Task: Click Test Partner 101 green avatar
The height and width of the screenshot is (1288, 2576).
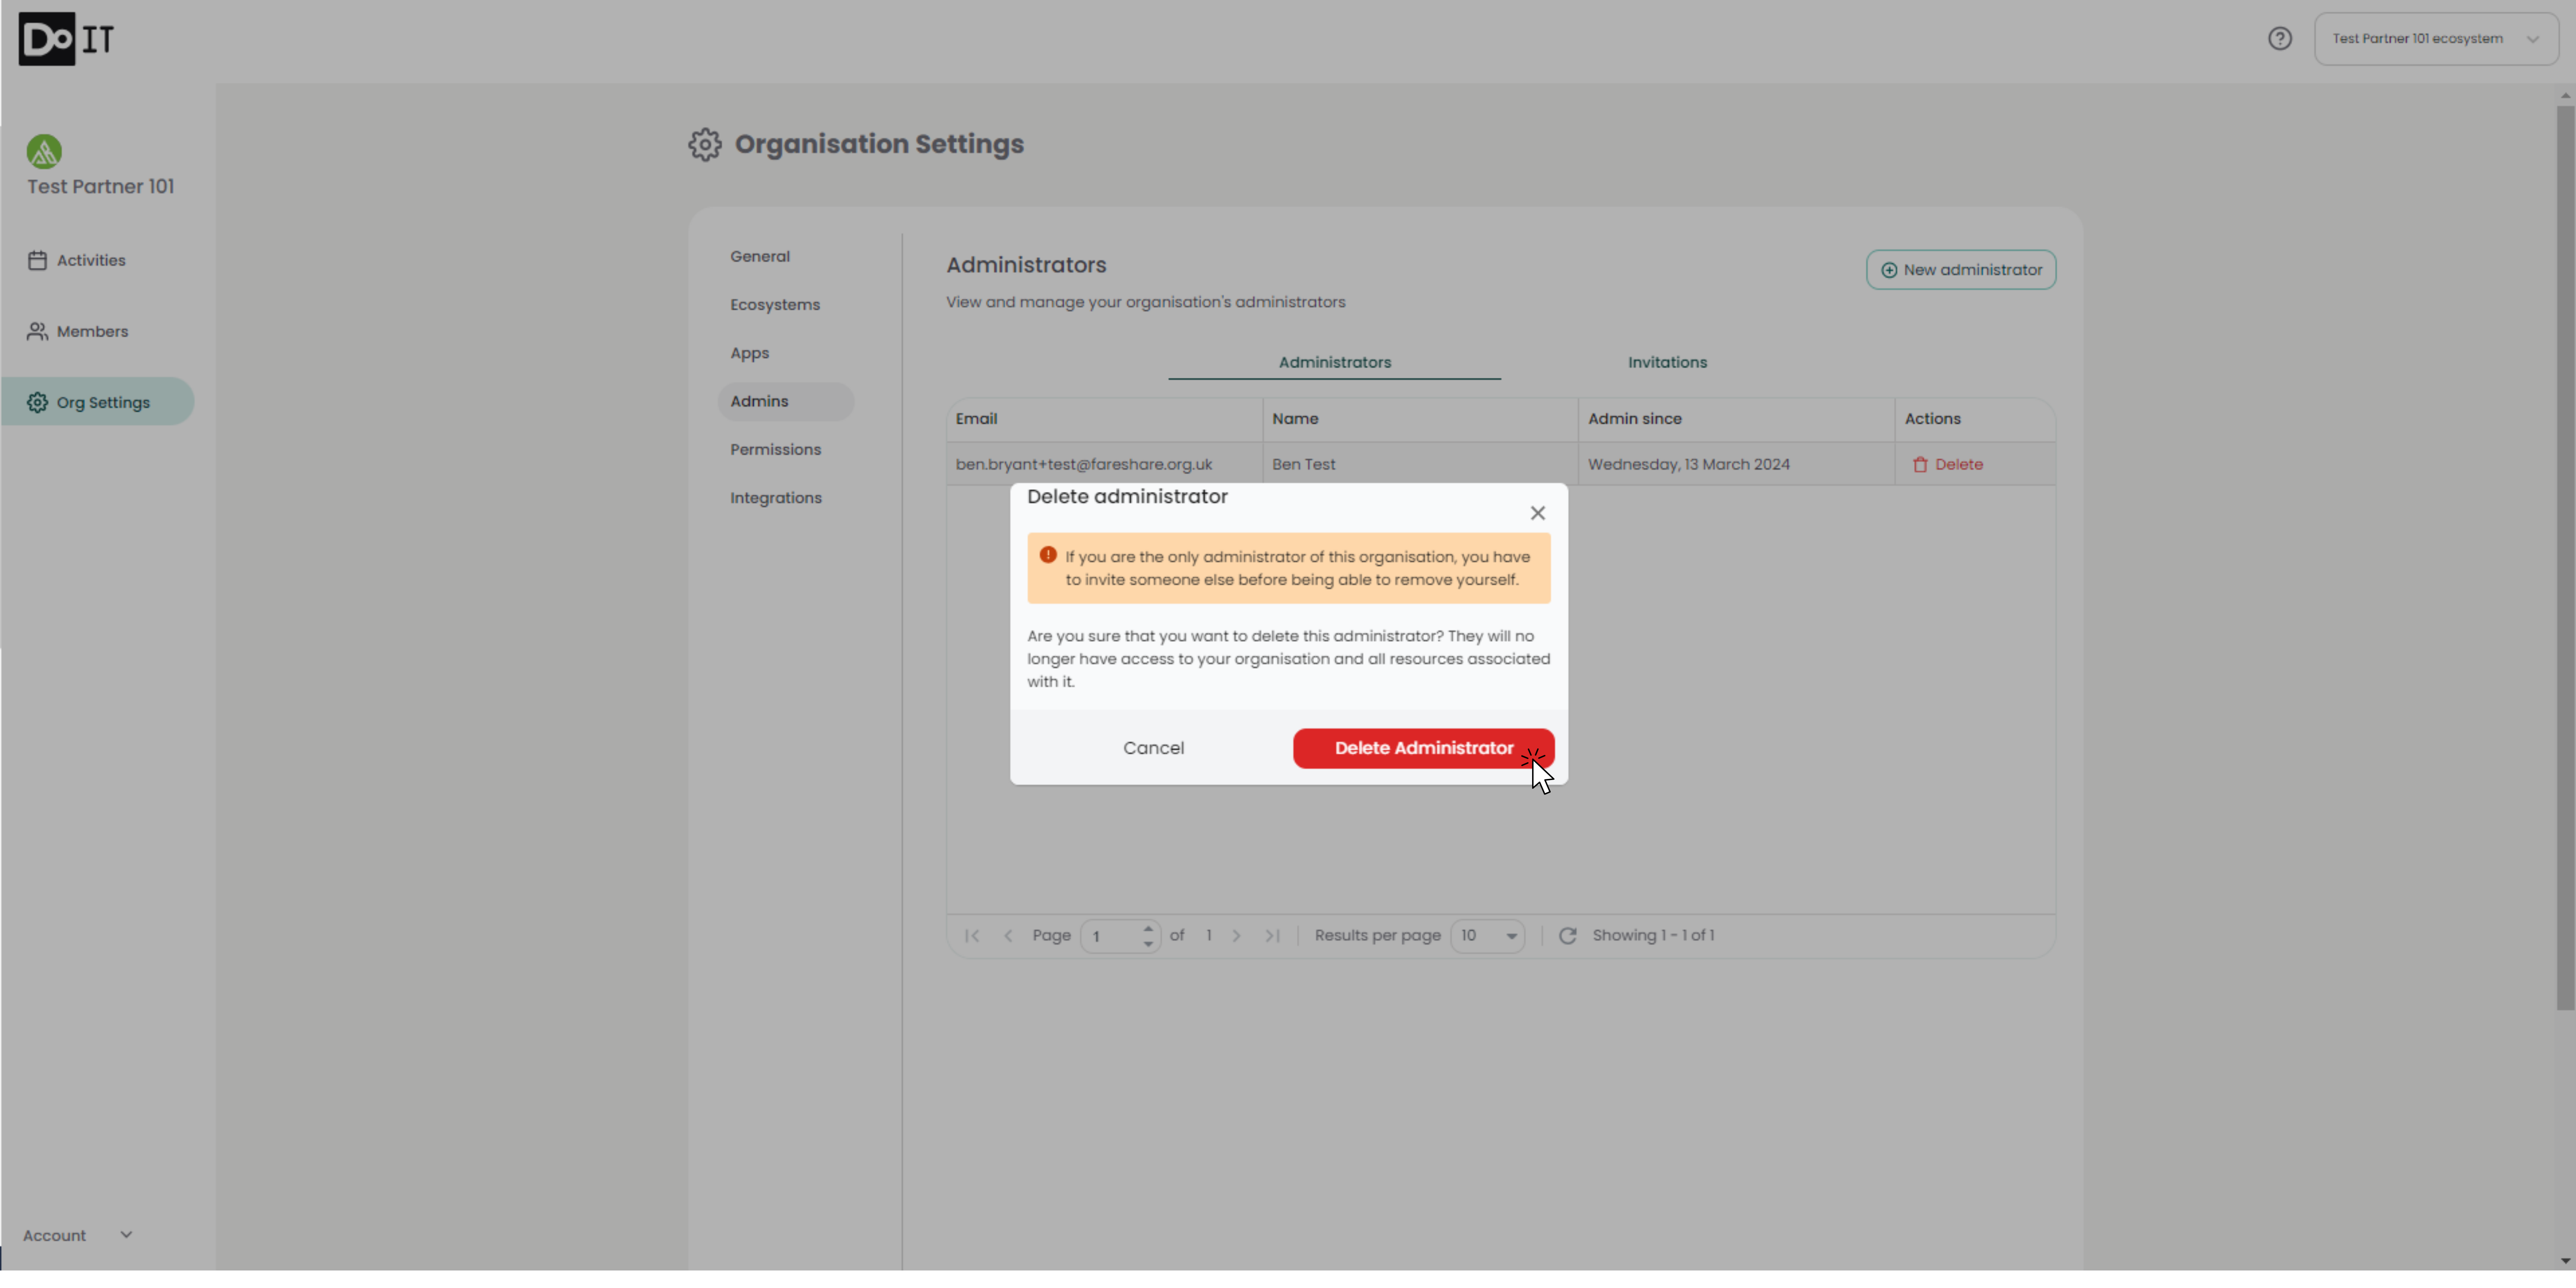Action: pyautogui.click(x=44, y=152)
